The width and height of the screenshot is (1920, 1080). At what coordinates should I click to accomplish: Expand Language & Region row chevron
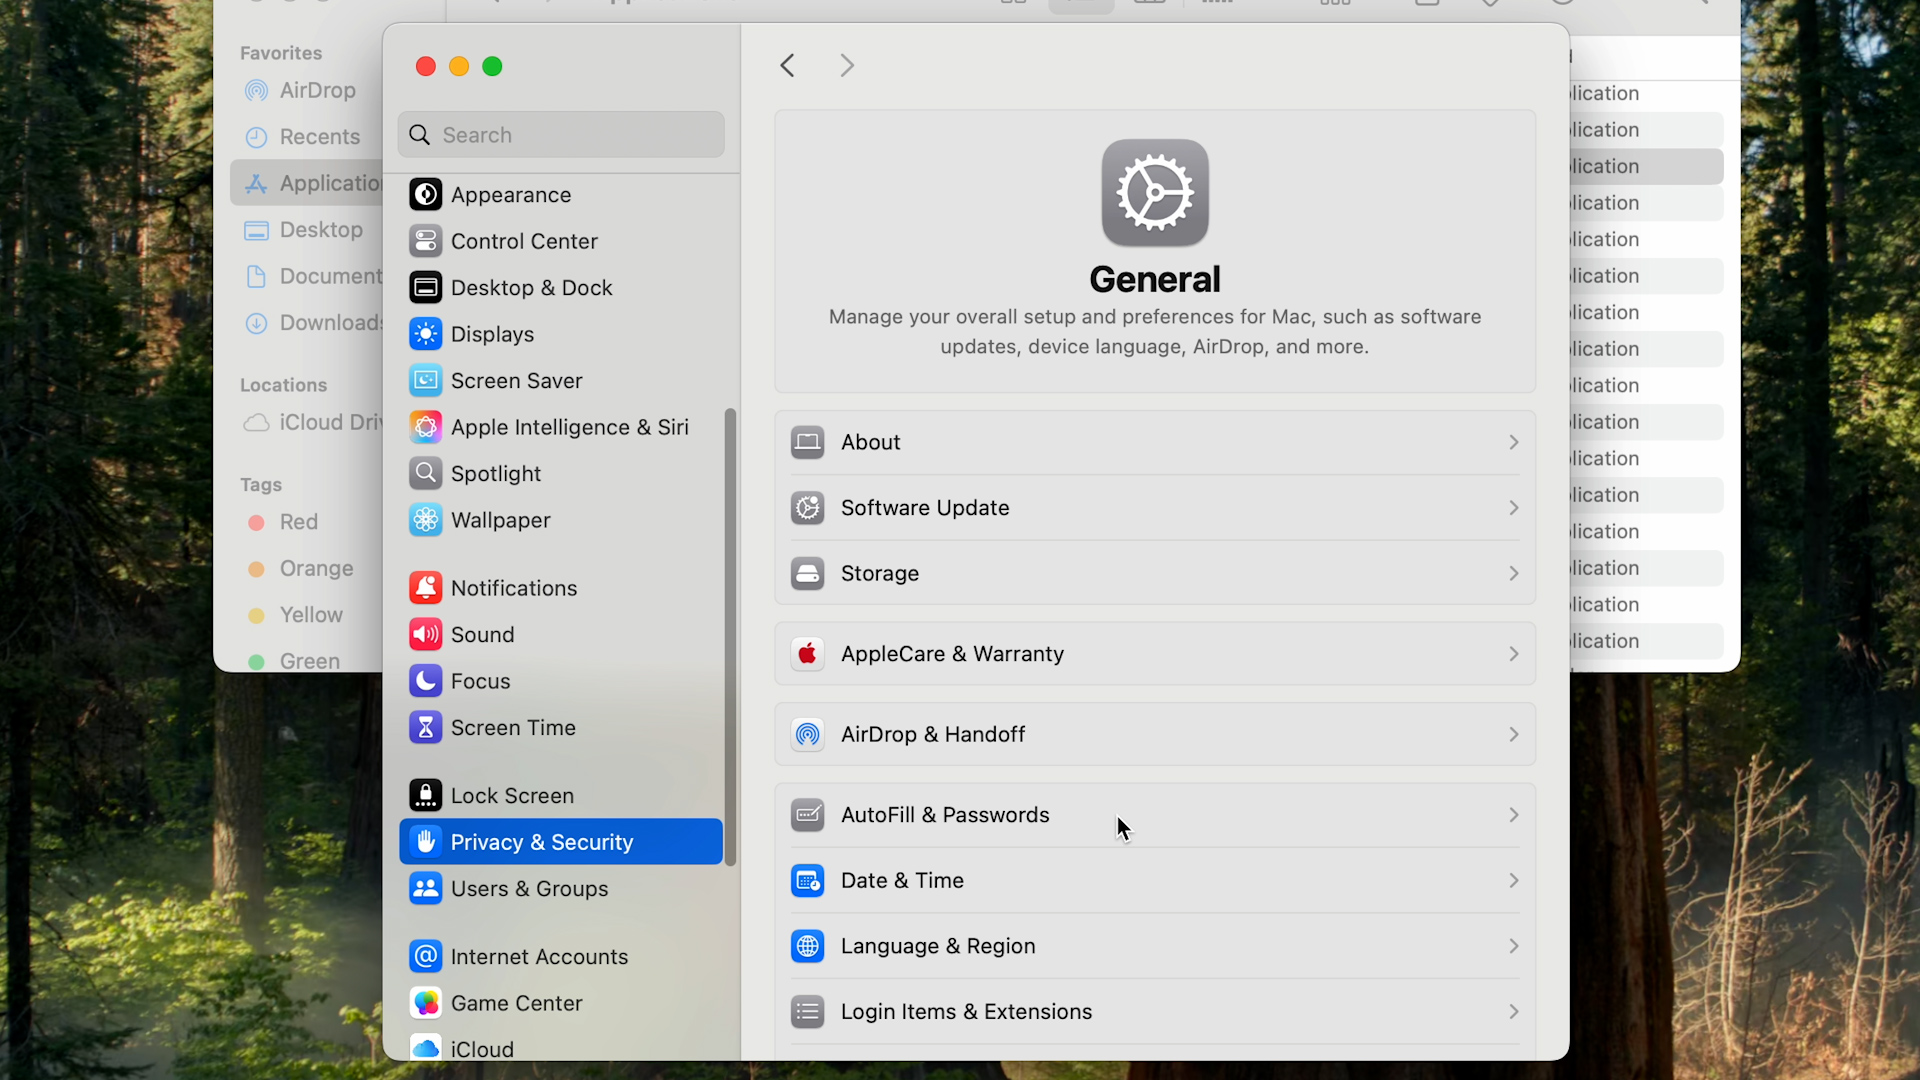(x=1513, y=946)
